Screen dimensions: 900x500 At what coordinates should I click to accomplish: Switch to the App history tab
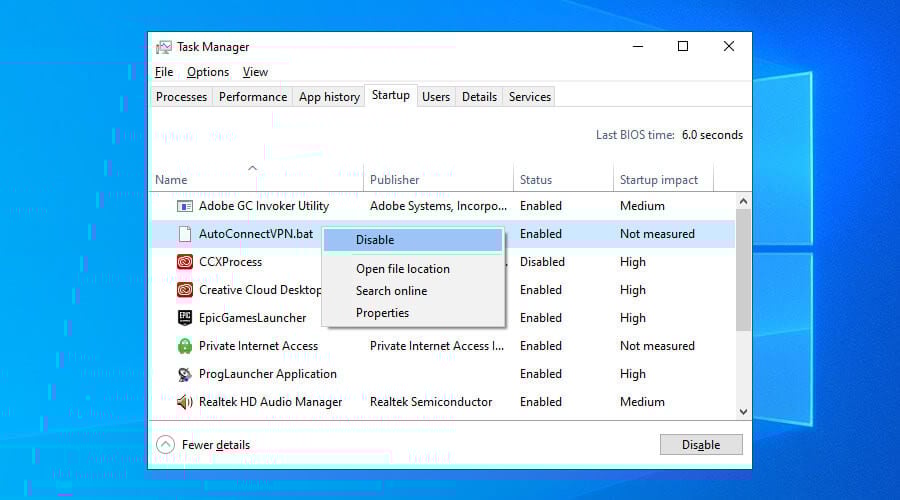(x=329, y=97)
